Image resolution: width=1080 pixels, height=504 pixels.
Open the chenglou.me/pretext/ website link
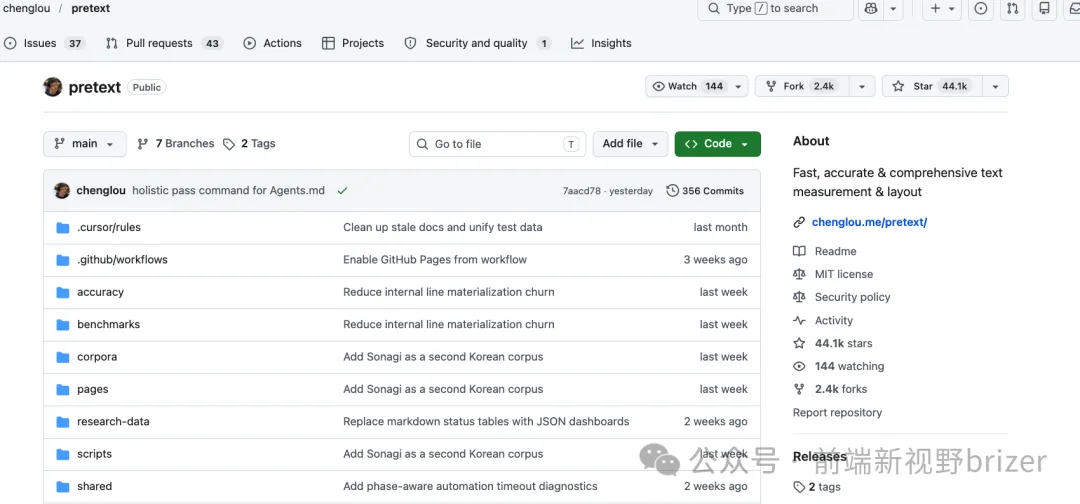coord(869,222)
